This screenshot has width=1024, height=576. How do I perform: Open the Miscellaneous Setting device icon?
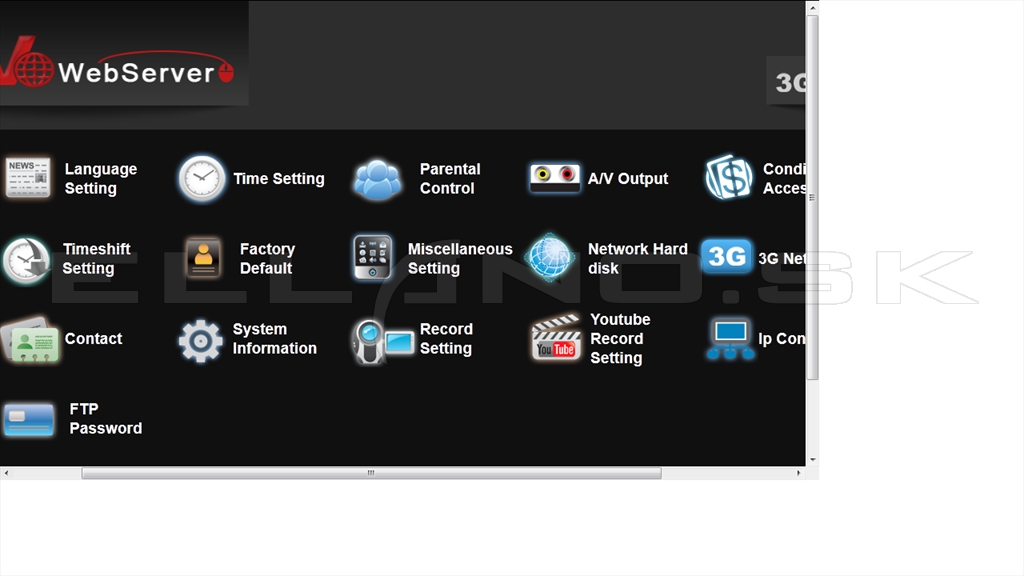[x=372, y=257]
